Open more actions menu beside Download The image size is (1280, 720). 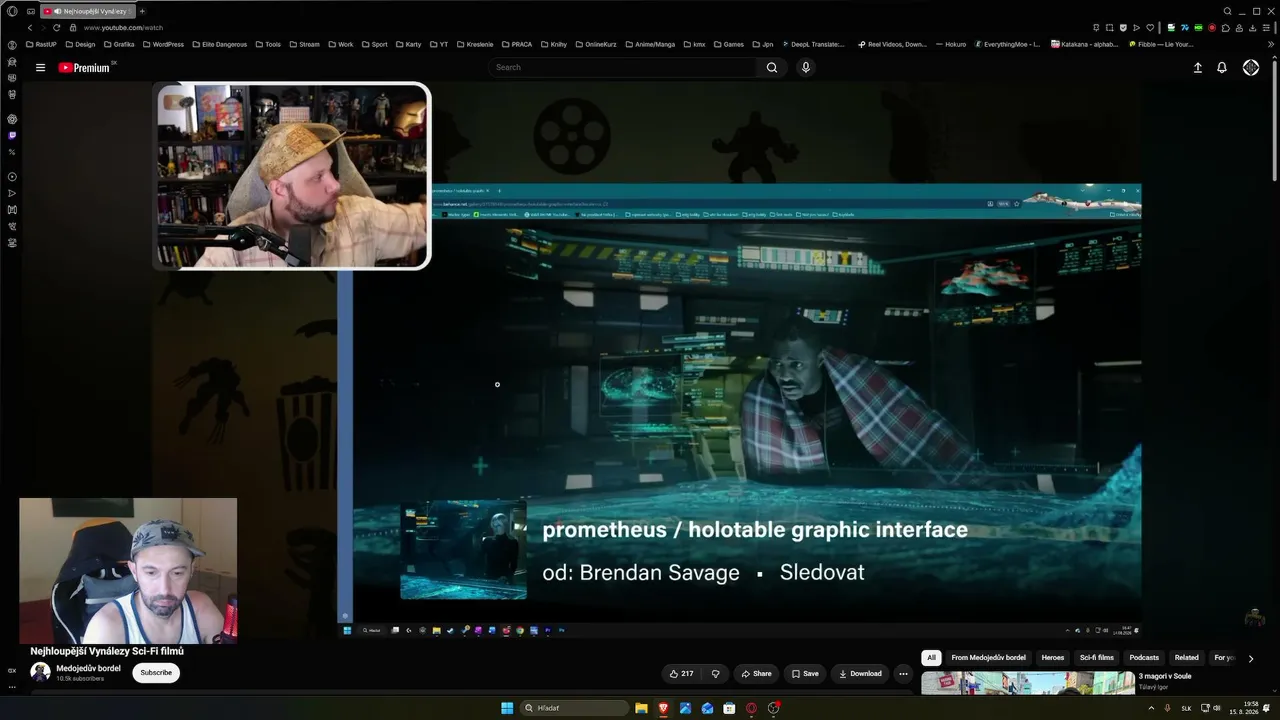pyautogui.click(x=903, y=674)
